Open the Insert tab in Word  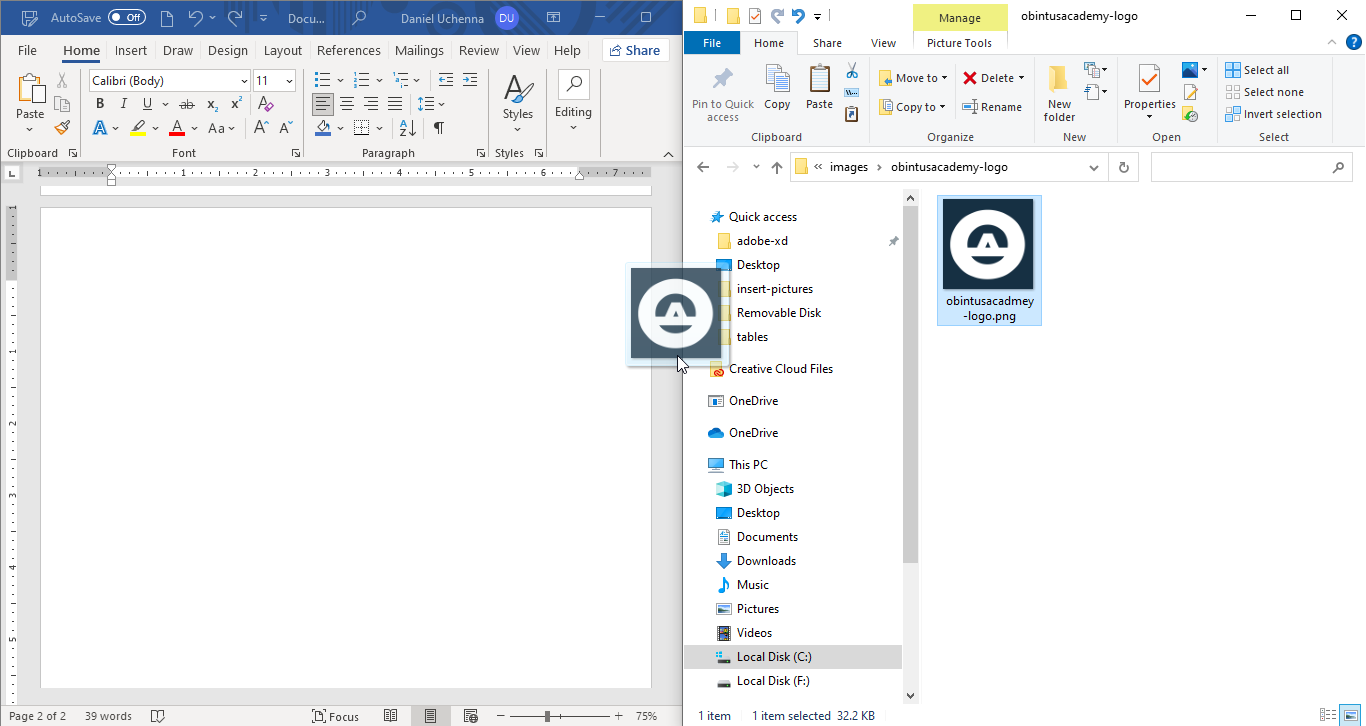point(130,50)
